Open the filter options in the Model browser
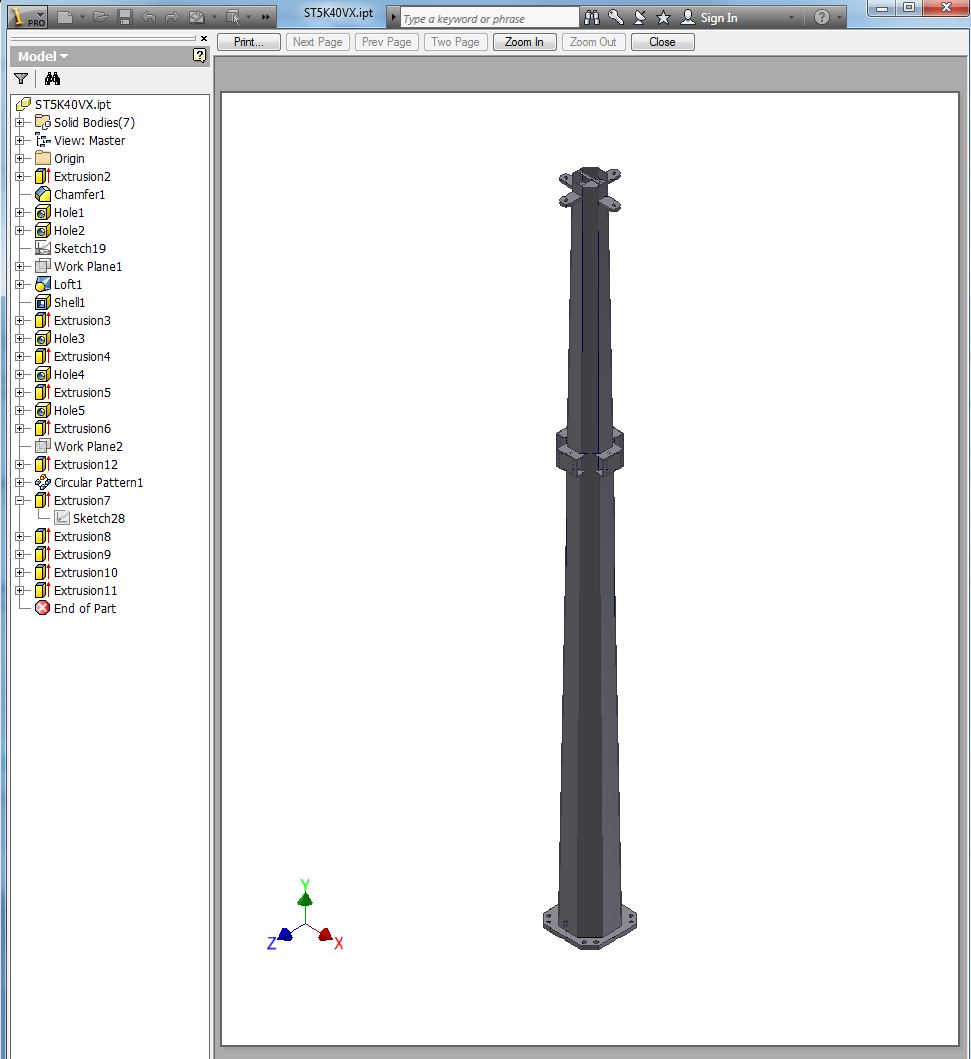The image size is (971, 1059). (x=21, y=78)
